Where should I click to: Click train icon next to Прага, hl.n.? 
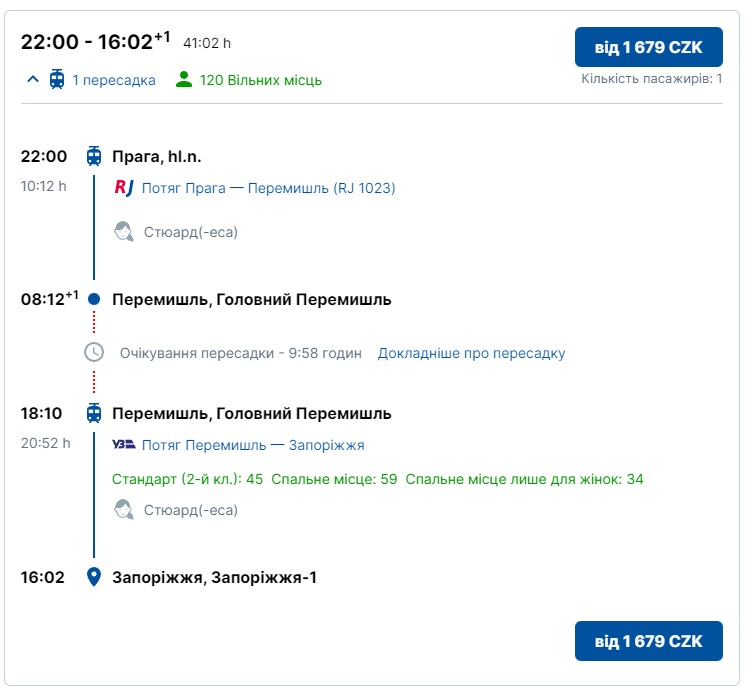click(x=94, y=156)
